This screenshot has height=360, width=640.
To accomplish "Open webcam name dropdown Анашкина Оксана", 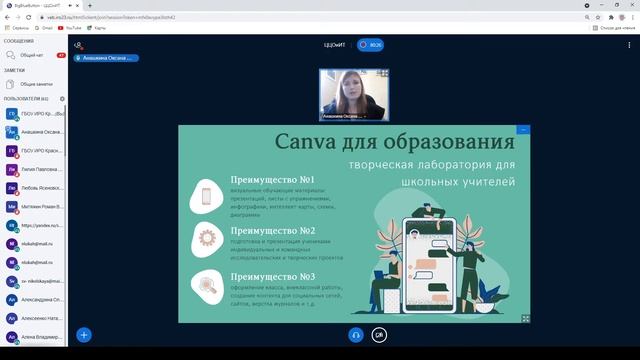I will pyautogui.click(x=344, y=116).
